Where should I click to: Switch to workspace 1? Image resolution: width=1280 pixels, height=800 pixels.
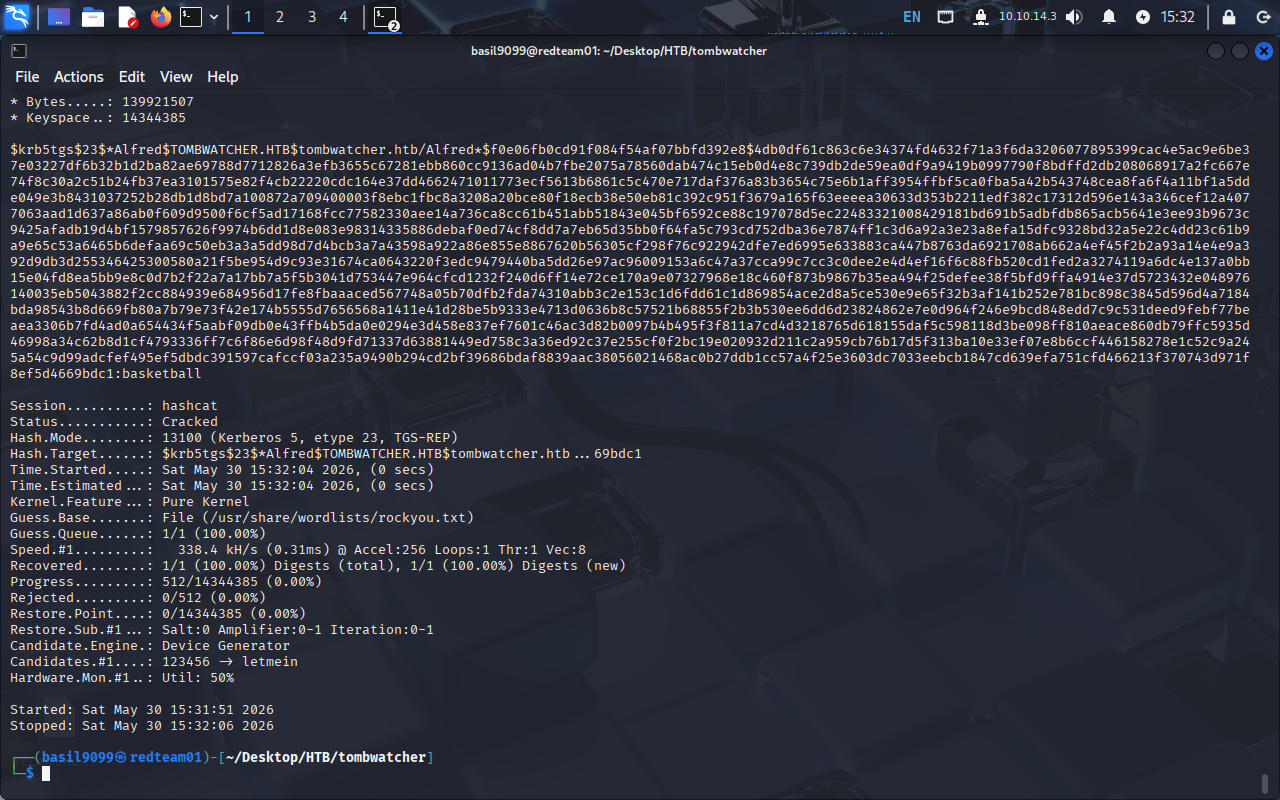tap(247, 17)
